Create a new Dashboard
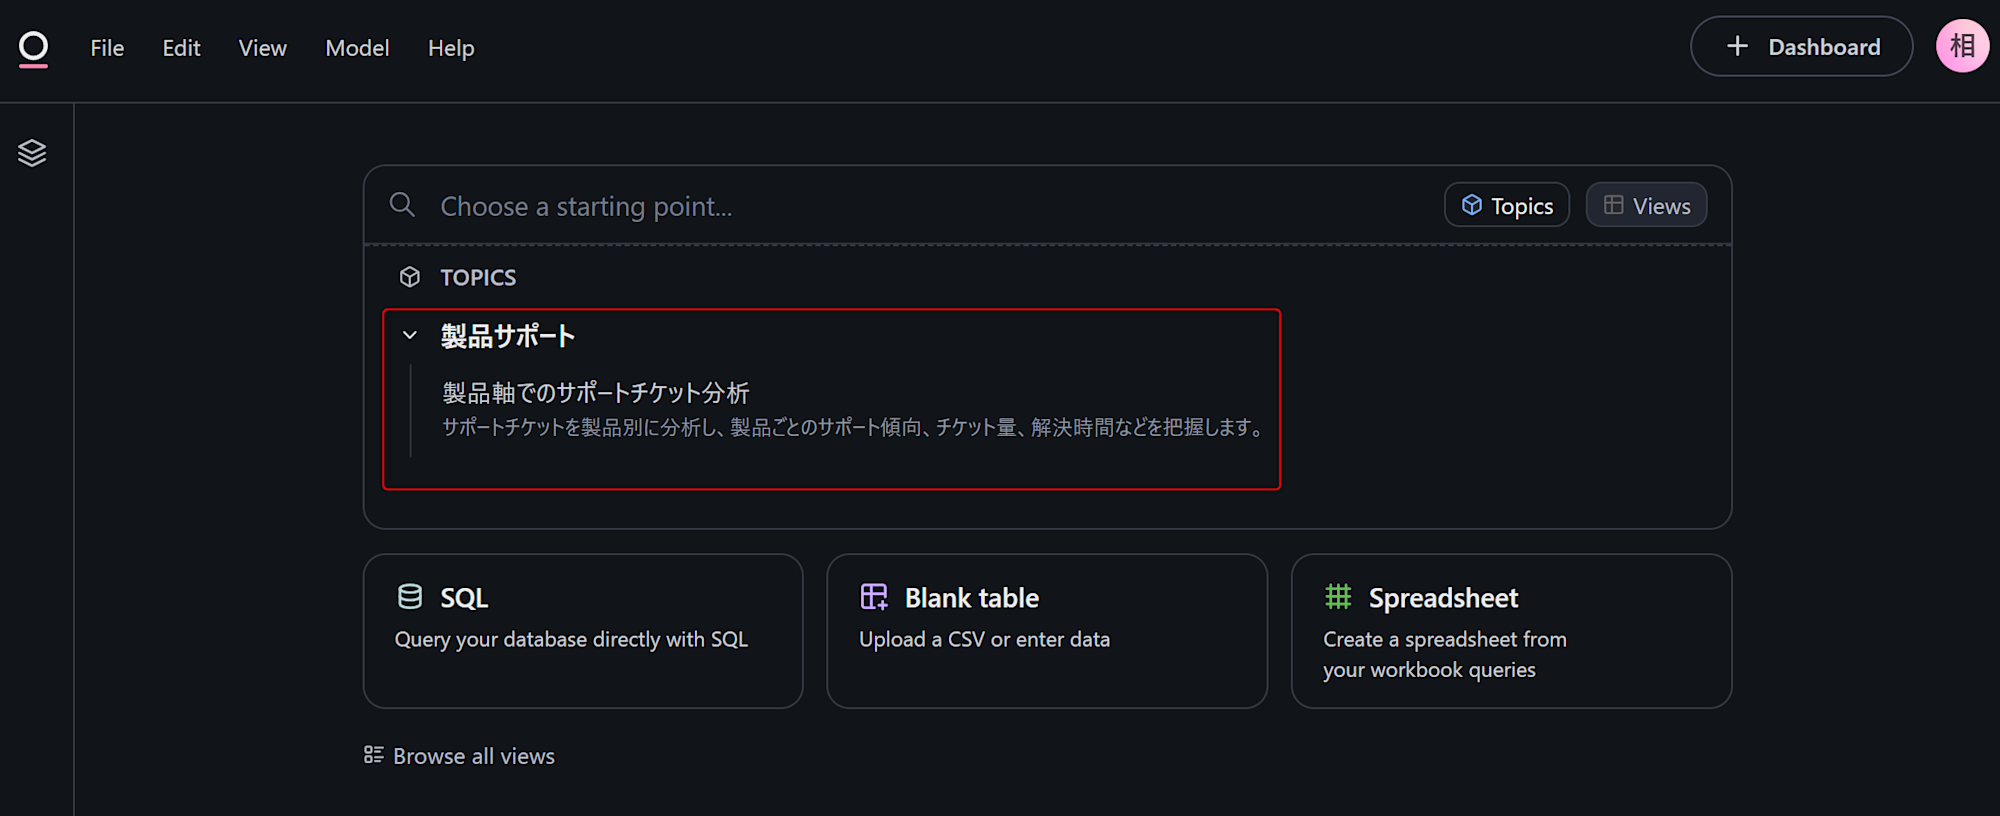Viewport: 2000px width, 816px height. click(1801, 47)
